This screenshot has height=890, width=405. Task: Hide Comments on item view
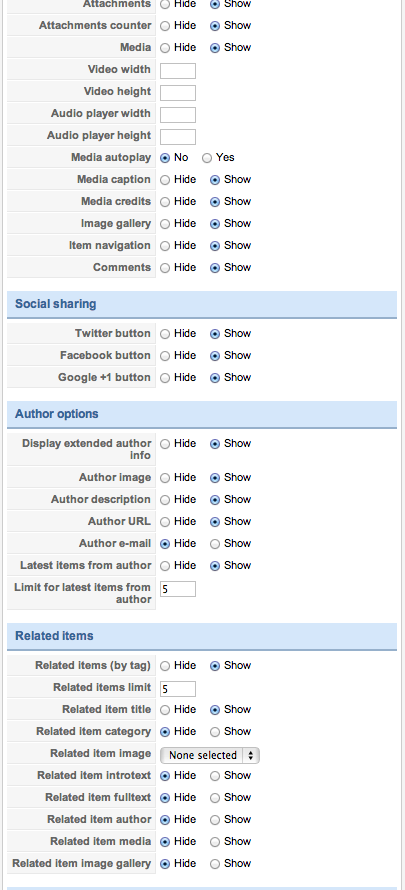(x=165, y=268)
